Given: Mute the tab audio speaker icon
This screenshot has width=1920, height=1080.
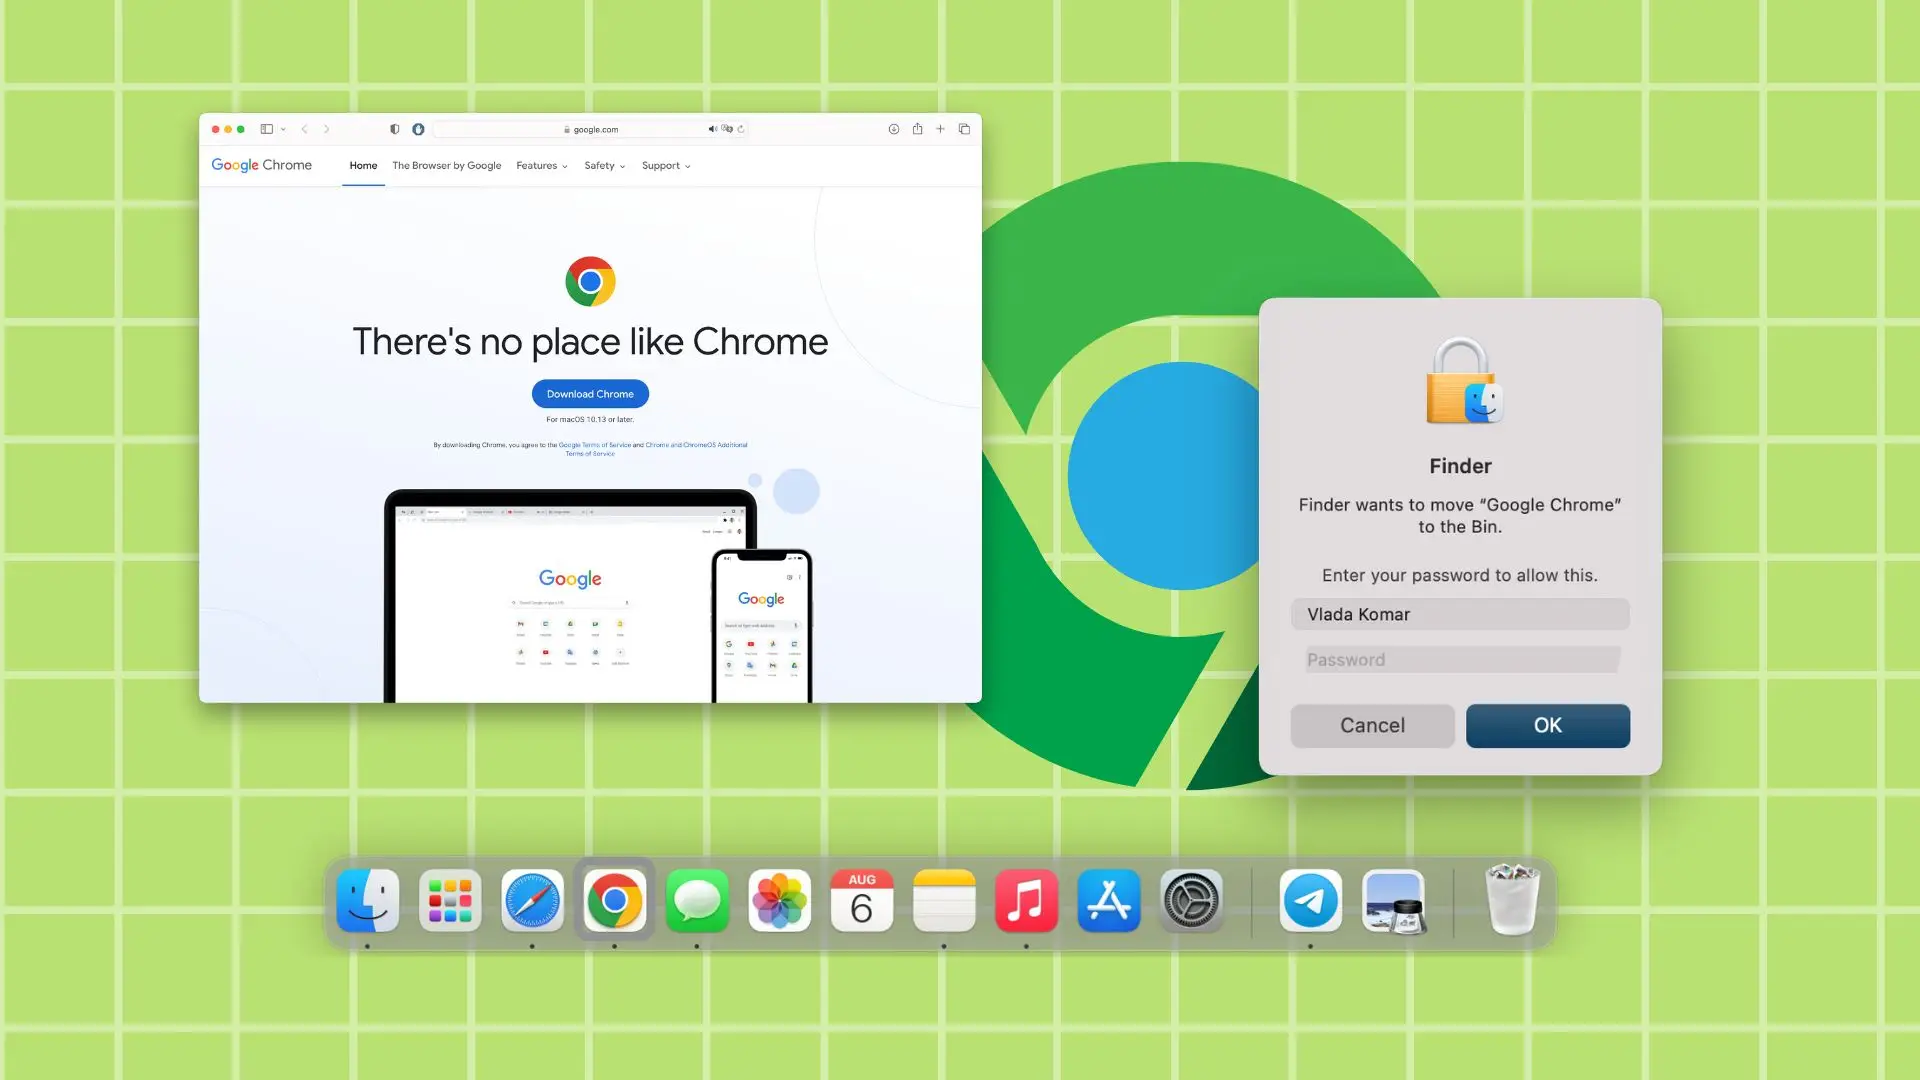Looking at the screenshot, I should [712, 129].
